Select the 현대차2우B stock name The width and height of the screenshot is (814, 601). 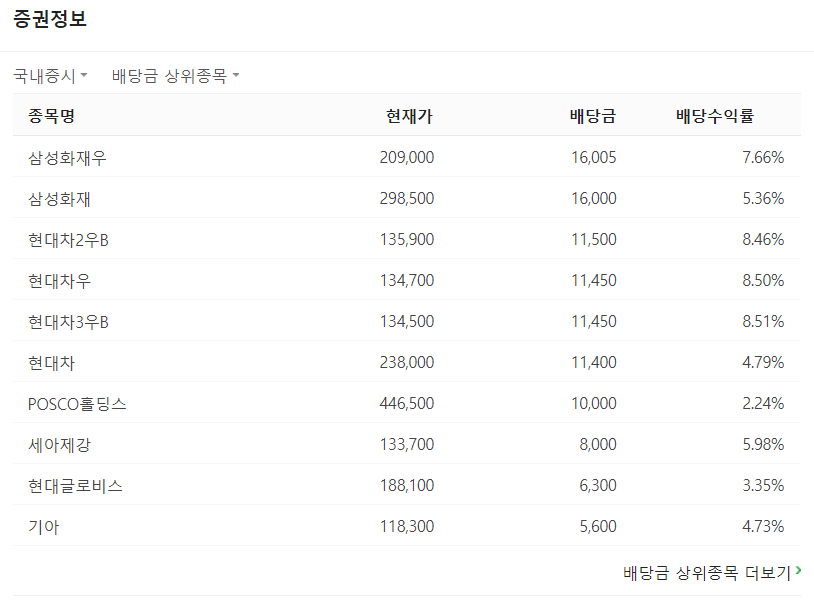68,239
